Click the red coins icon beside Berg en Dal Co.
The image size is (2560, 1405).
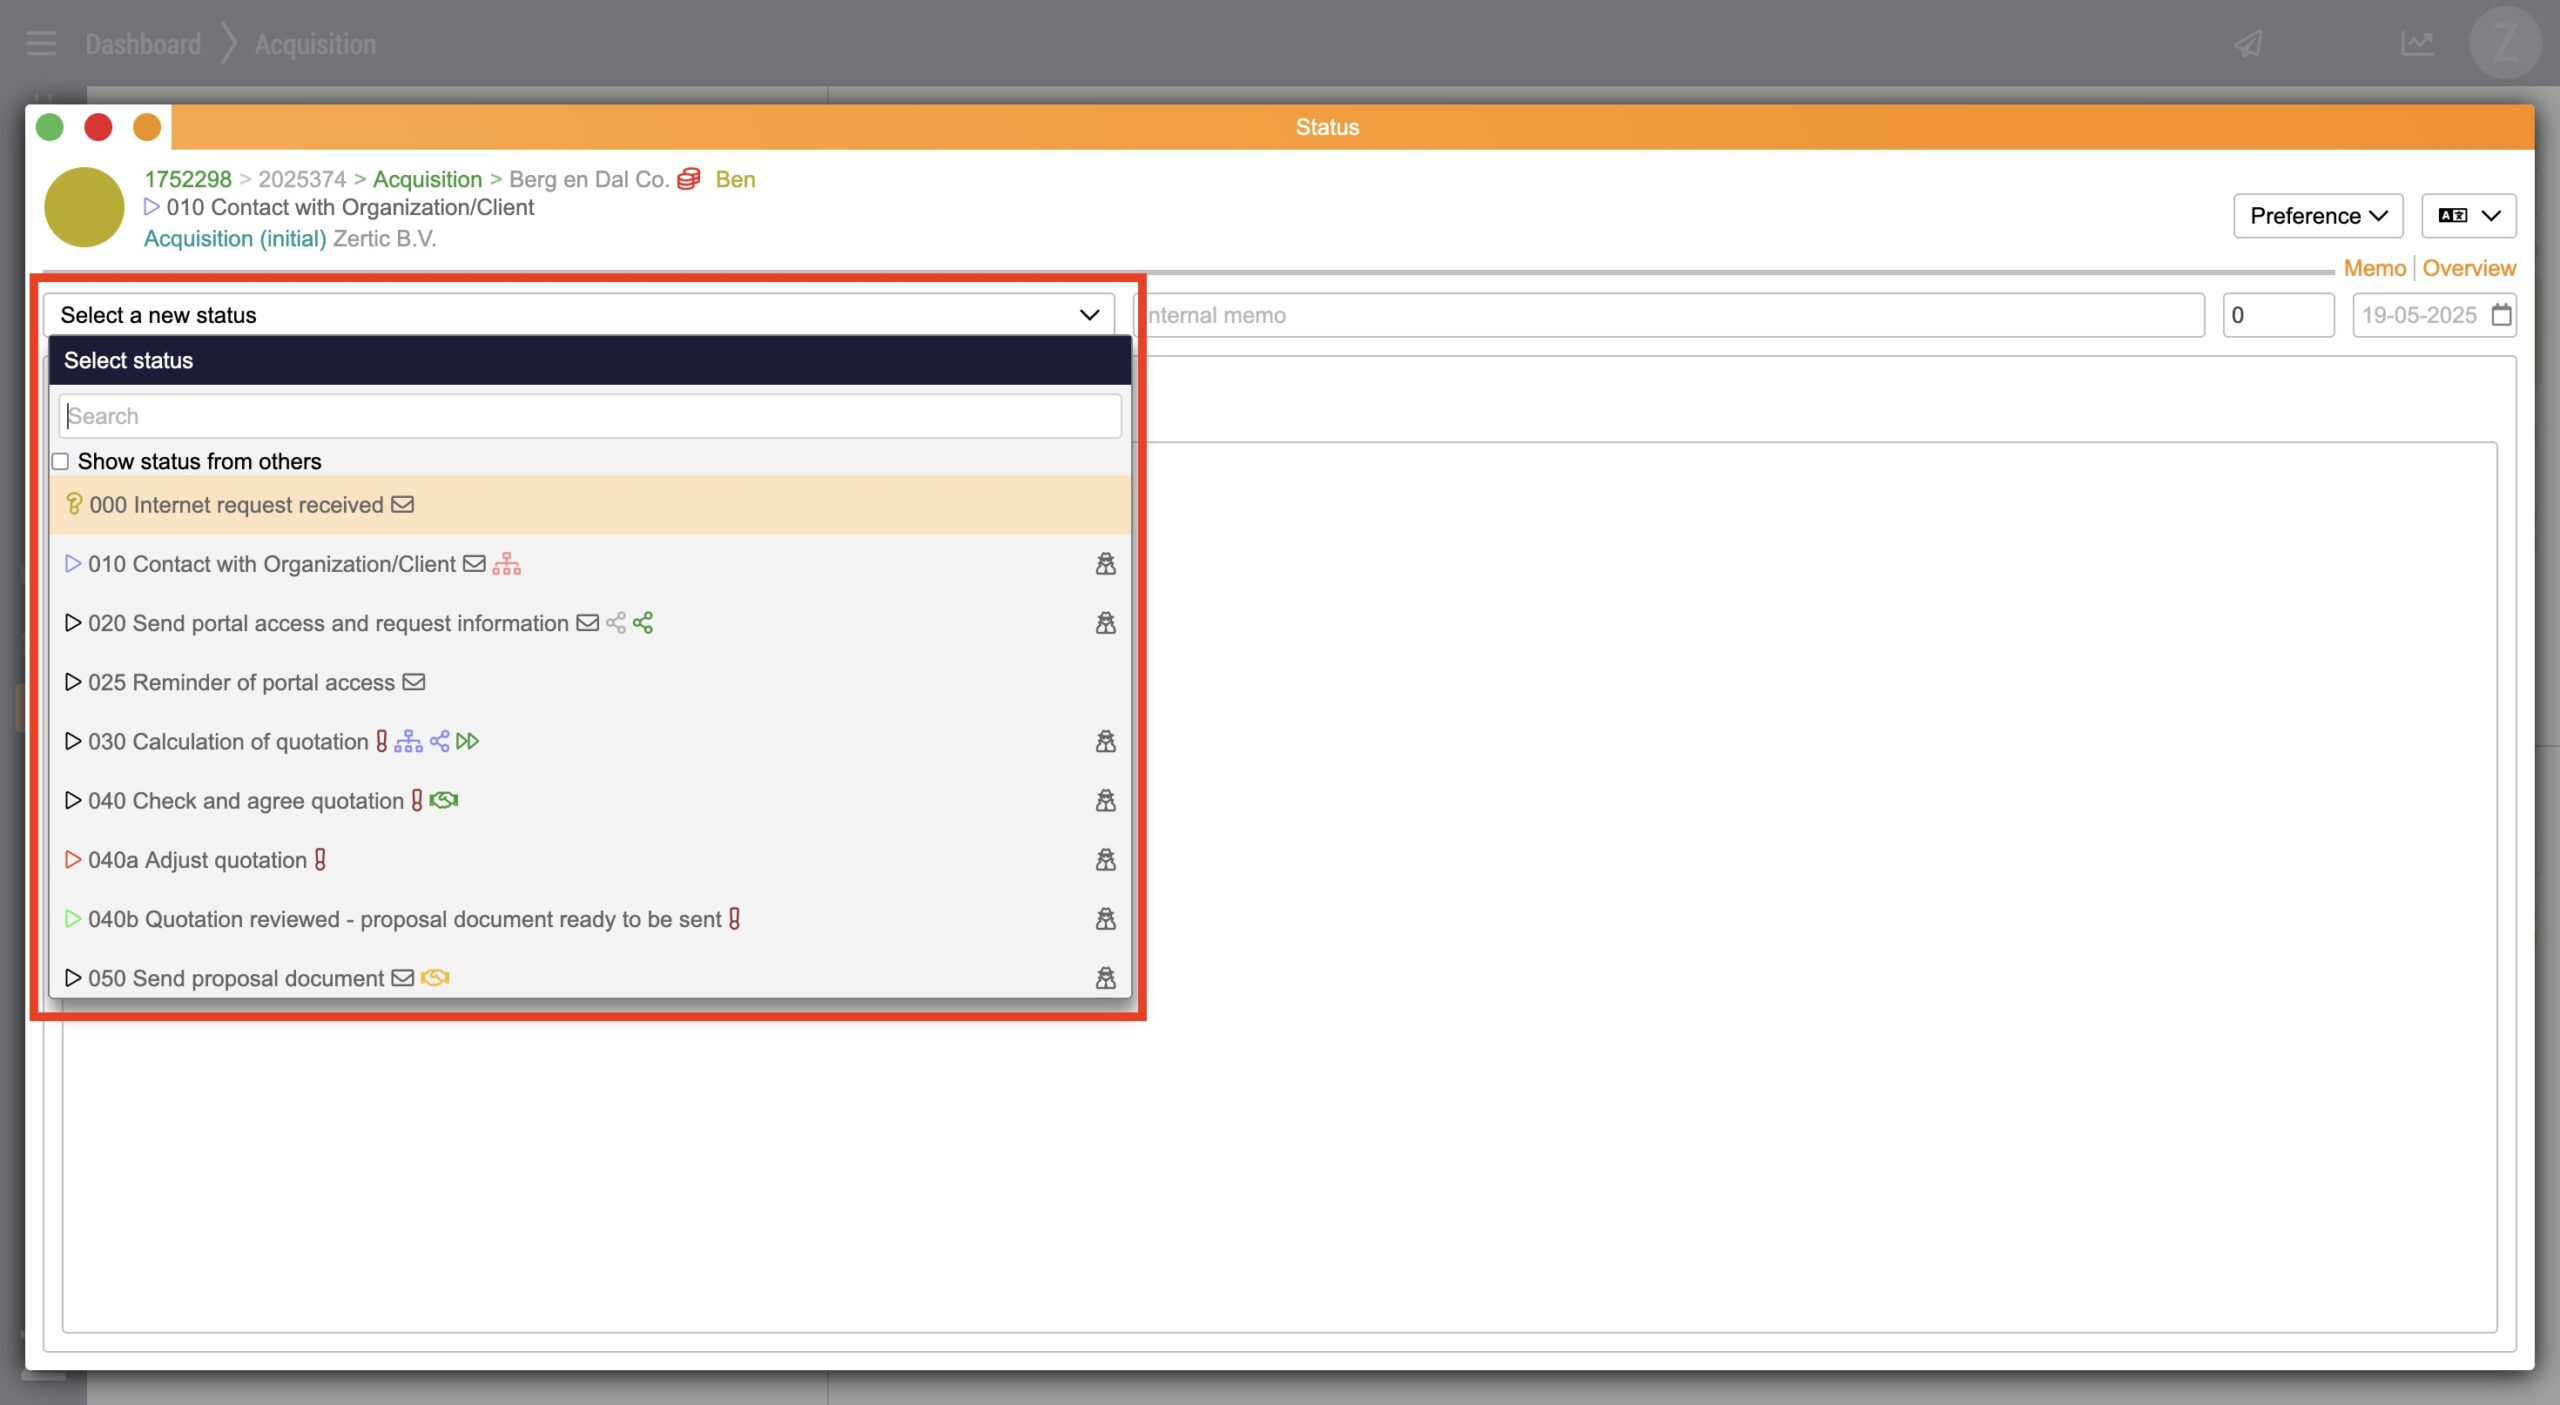click(x=689, y=179)
